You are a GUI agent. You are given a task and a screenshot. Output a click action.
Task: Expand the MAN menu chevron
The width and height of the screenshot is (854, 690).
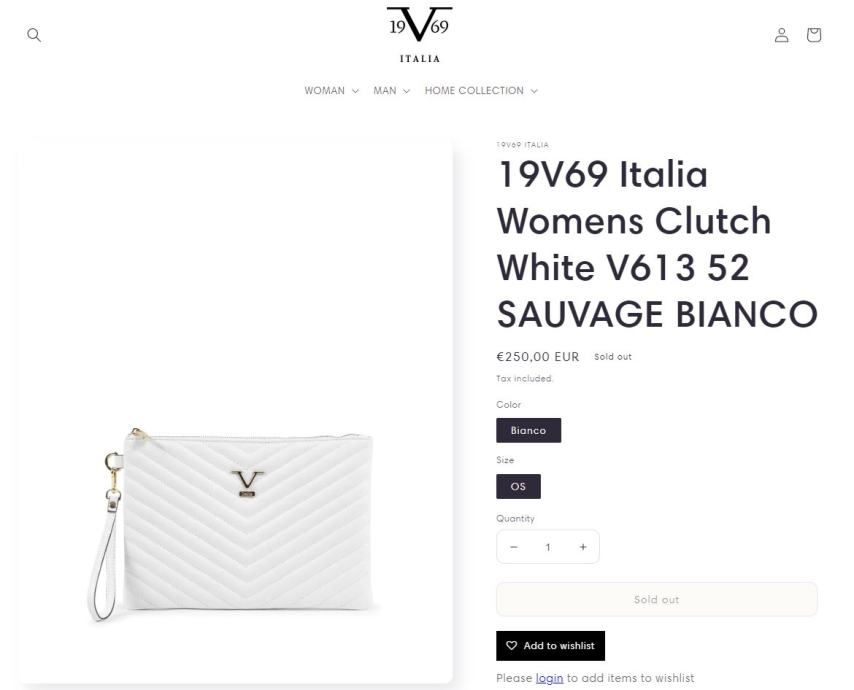pos(406,91)
